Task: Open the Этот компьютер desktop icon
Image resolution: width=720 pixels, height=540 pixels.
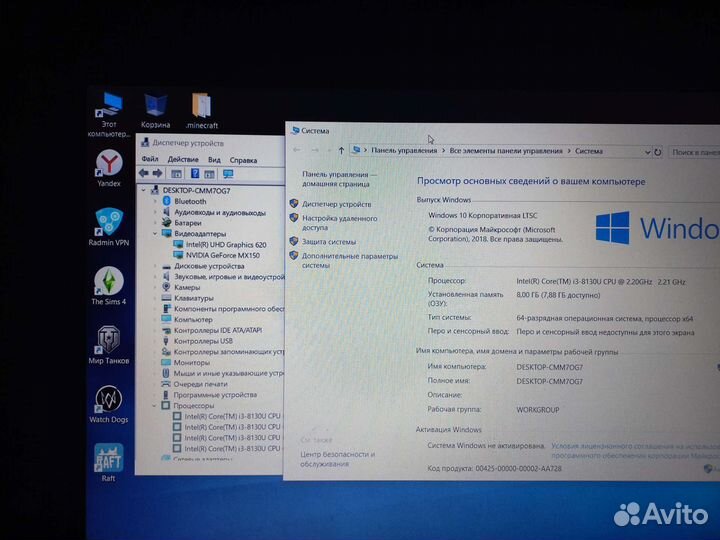Action: click(109, 114)
